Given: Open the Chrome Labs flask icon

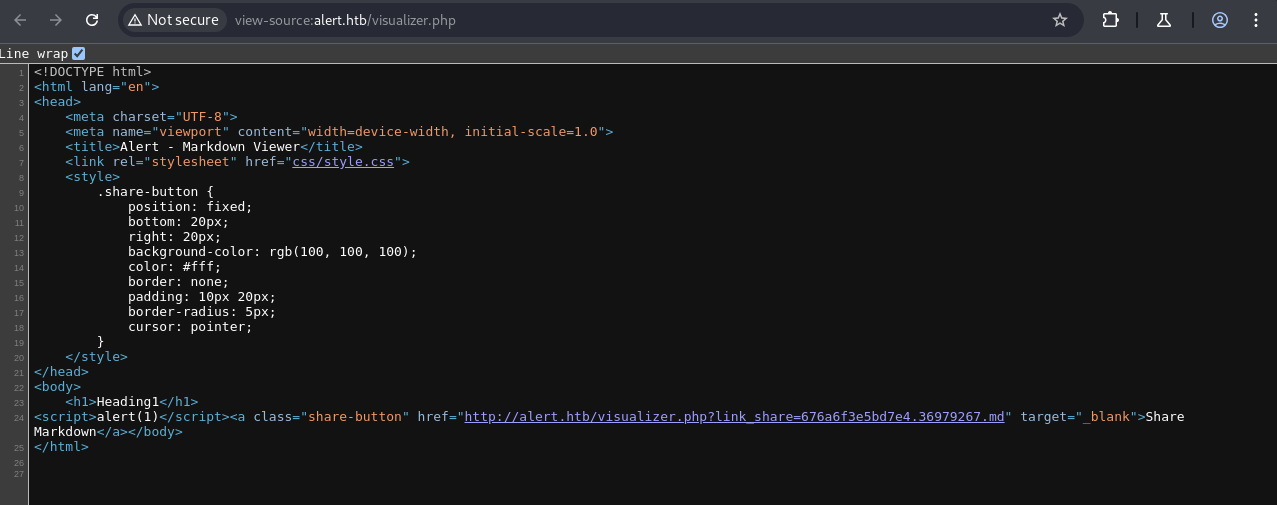Looking at the screenshot, I should coord(1163,20).
